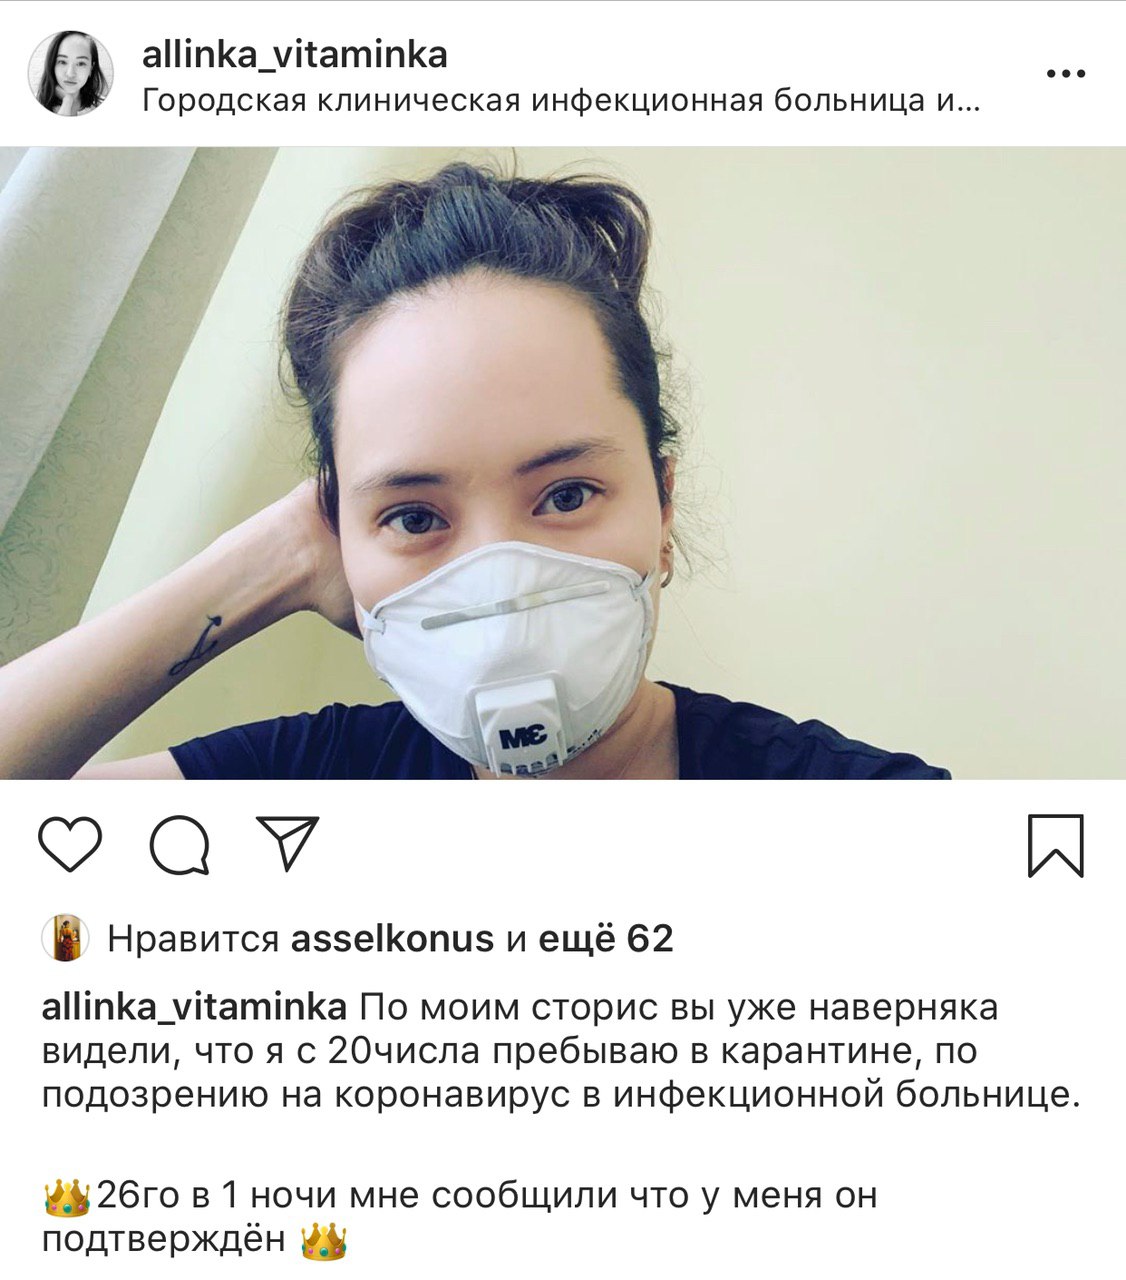1126x1280 pixels.
Task: Share the post via the paper plane icon
Action: (x=288, y=844)
